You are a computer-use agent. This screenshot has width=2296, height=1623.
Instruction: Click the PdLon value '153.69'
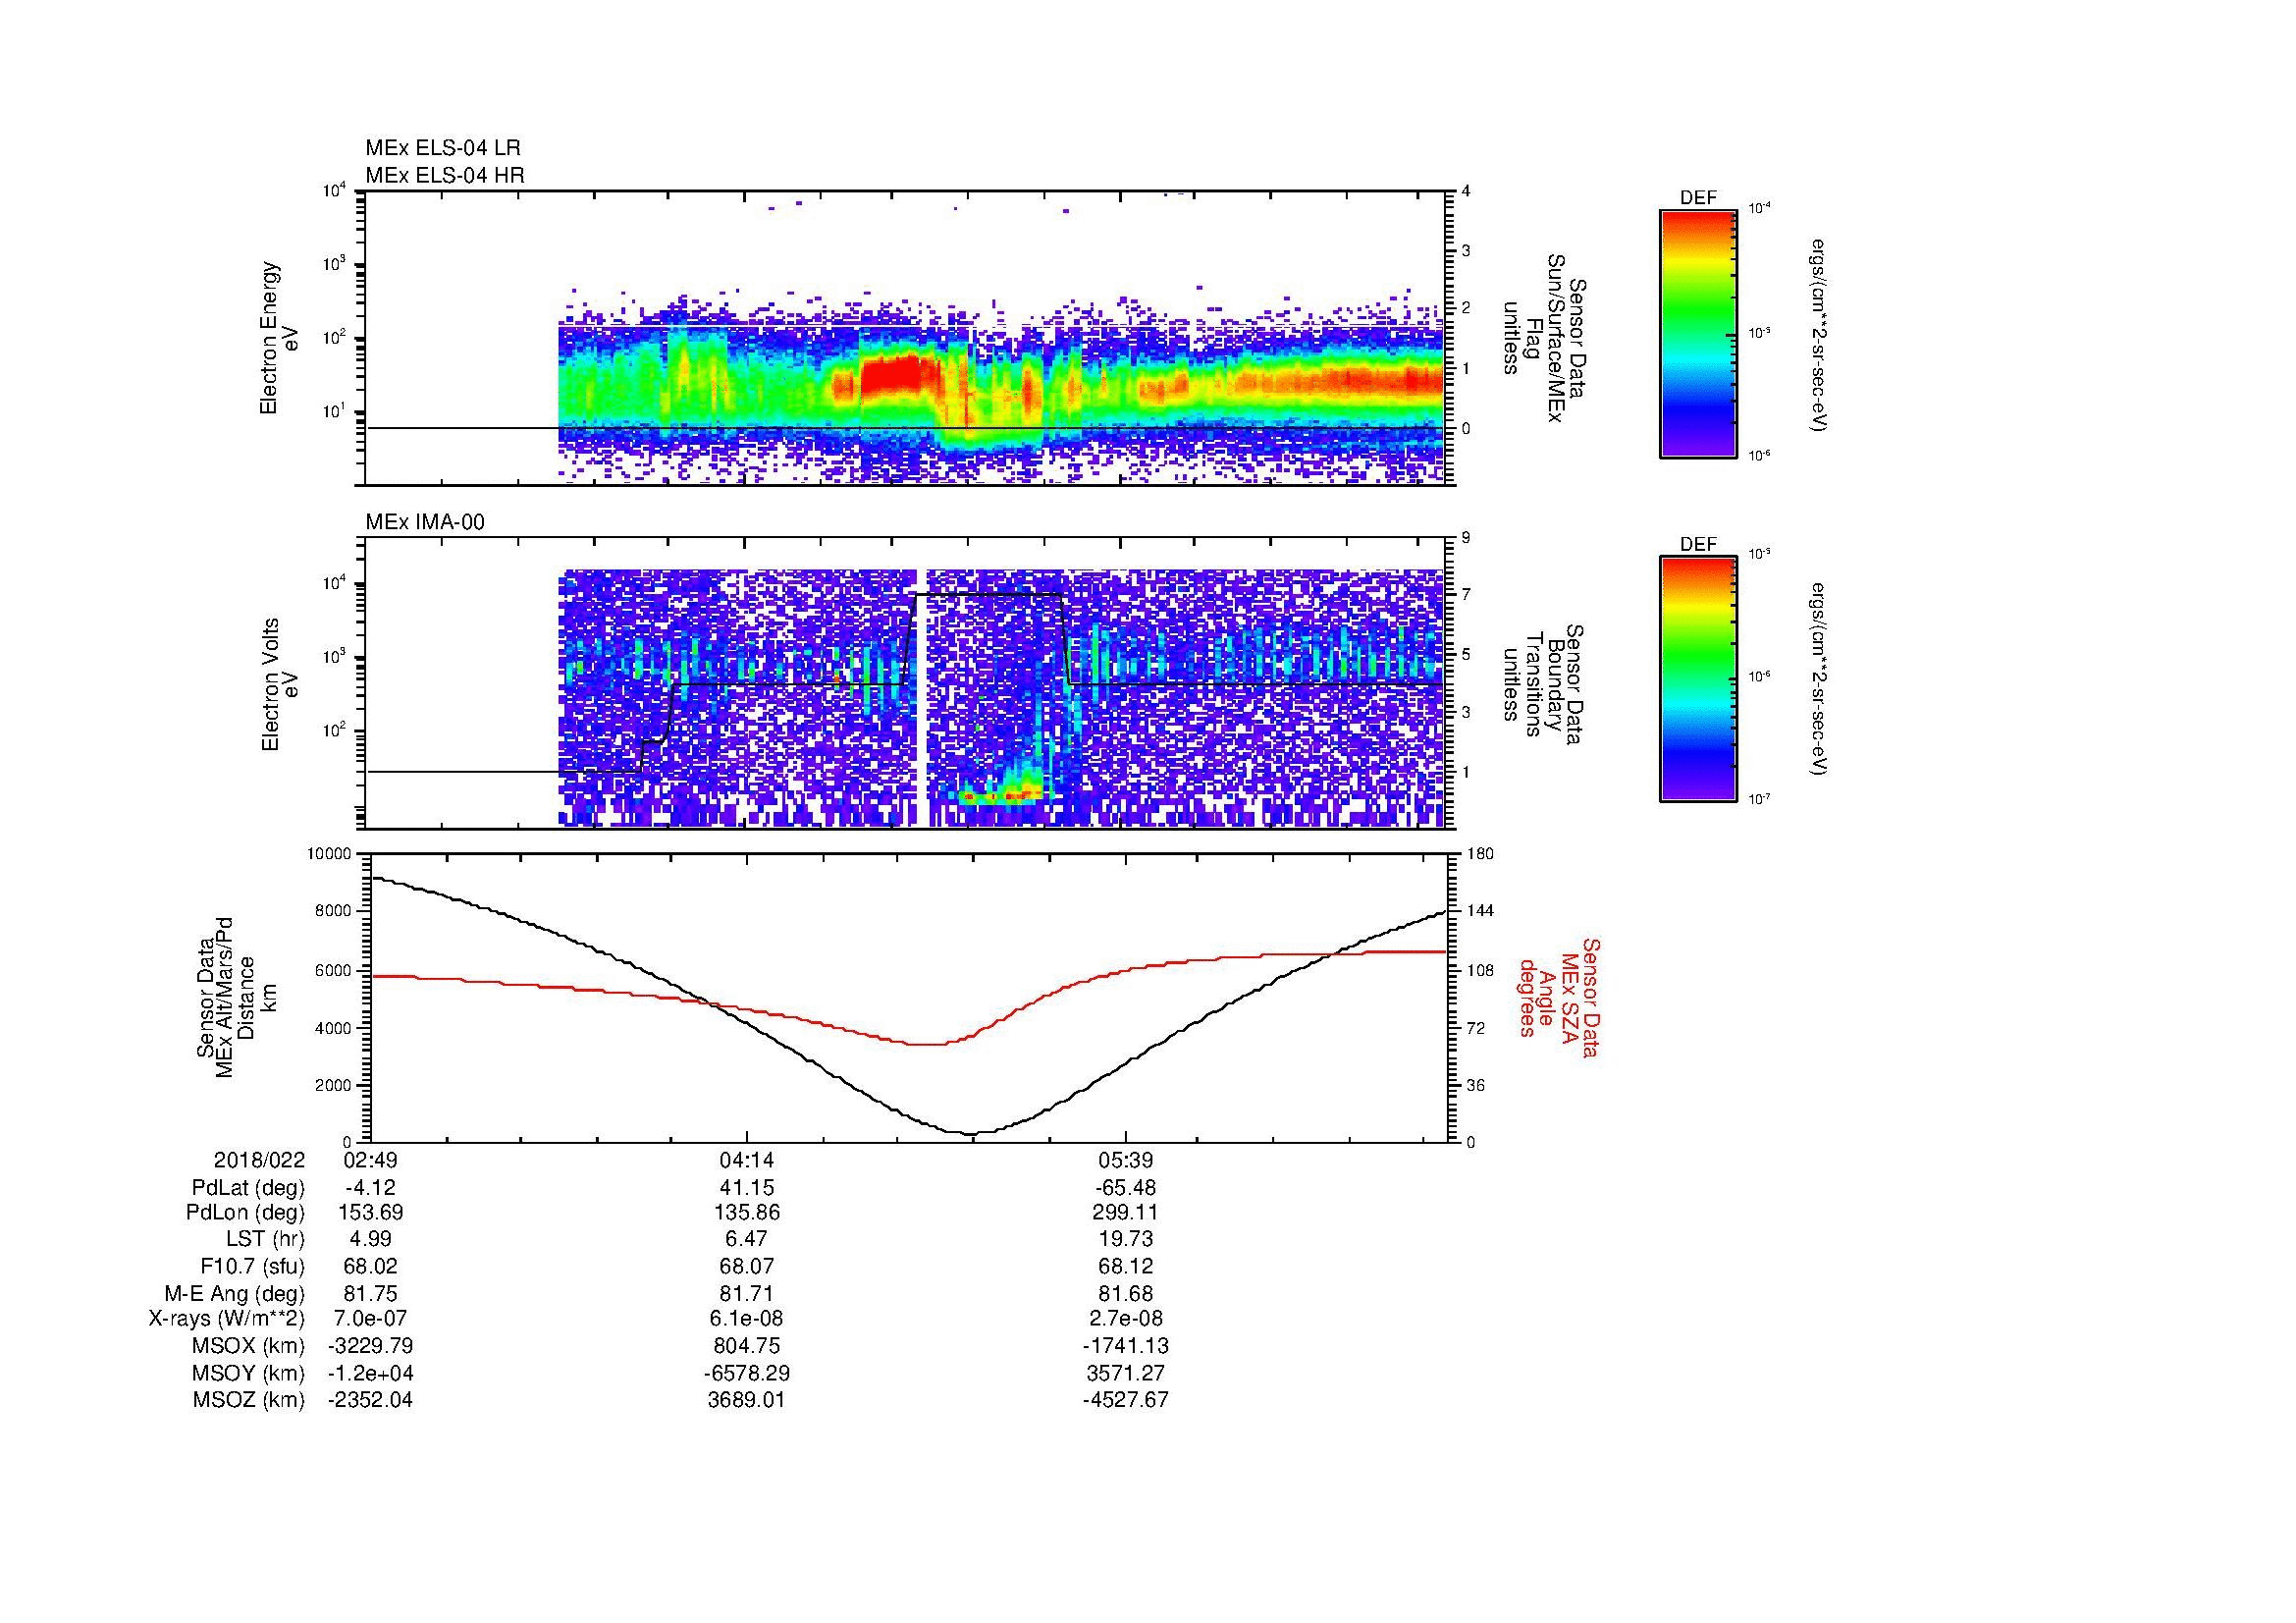click(370, 1213)
